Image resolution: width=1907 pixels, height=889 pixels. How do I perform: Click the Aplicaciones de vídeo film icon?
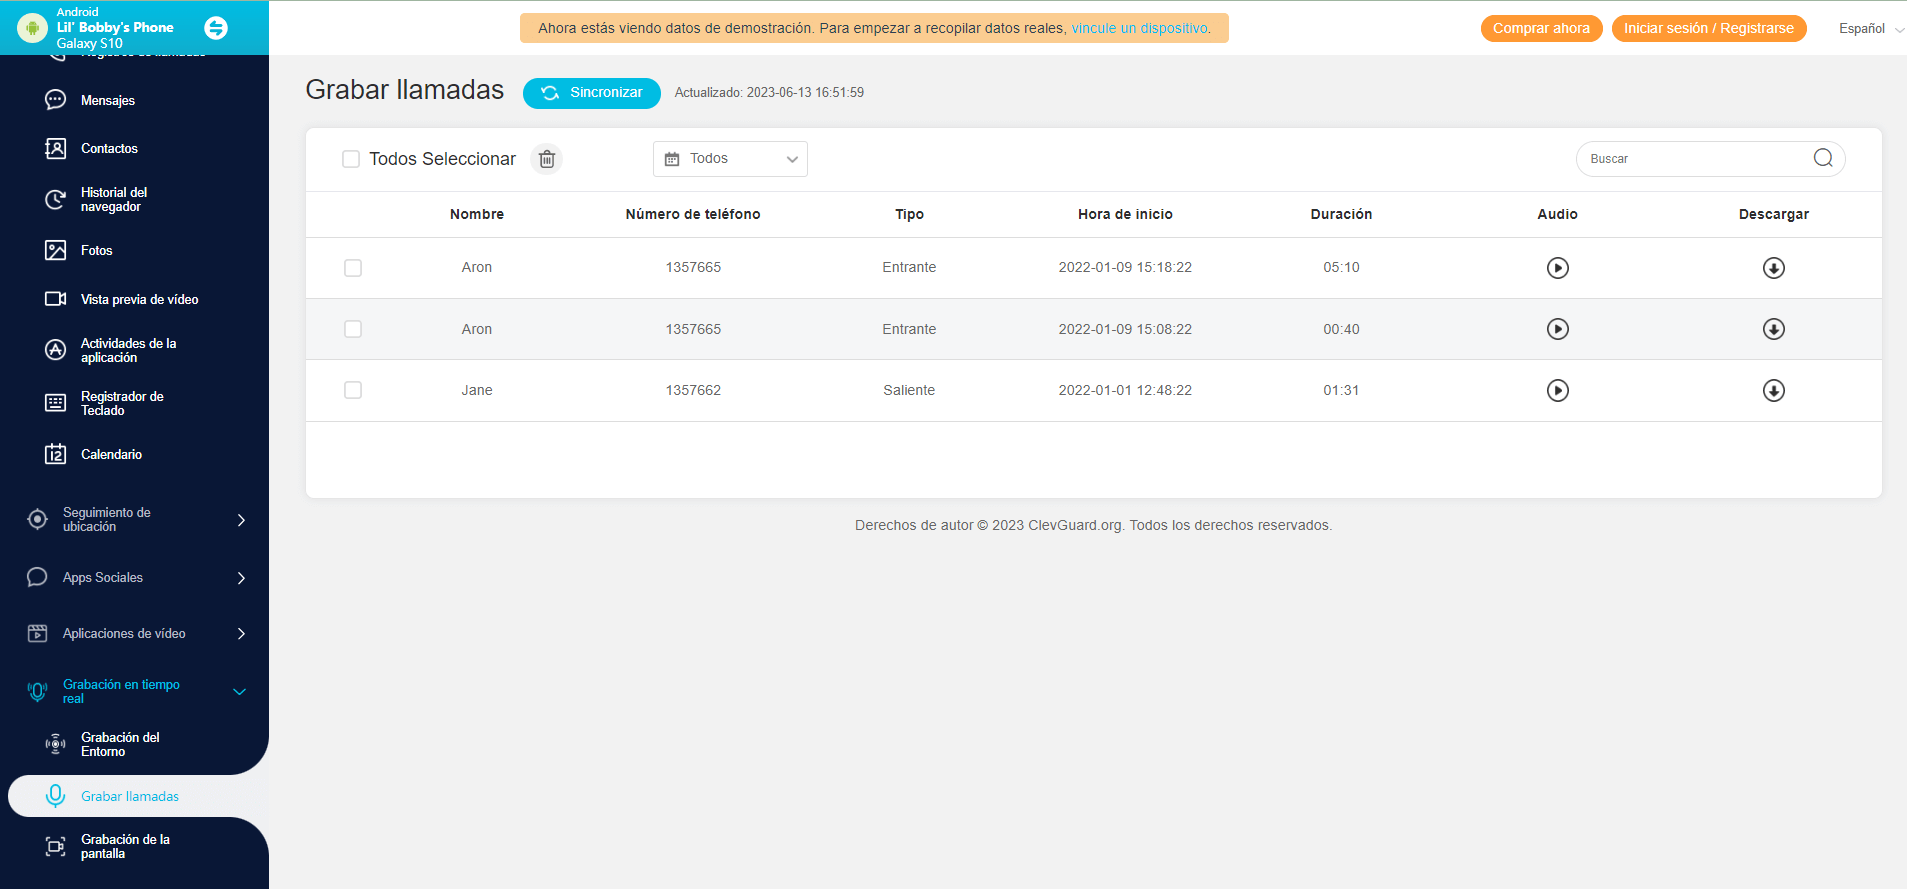pos(37,633)
